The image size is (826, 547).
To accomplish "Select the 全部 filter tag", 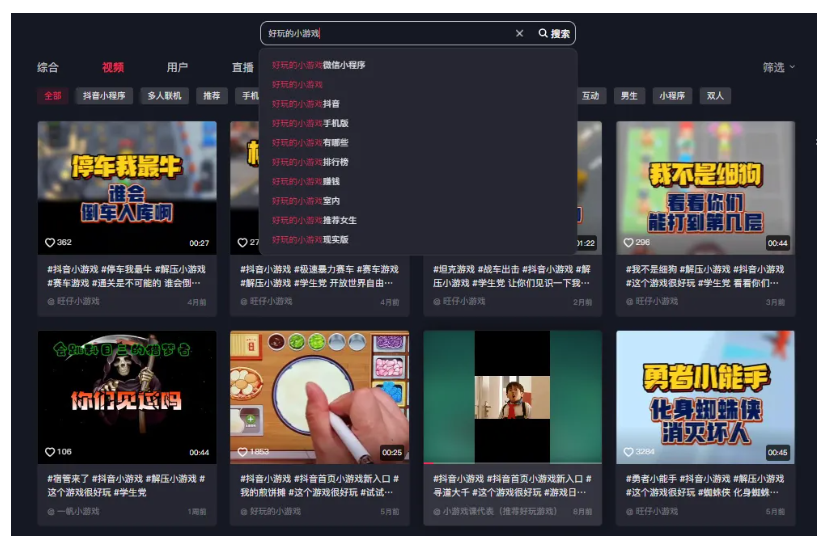I will coord(52,96).
